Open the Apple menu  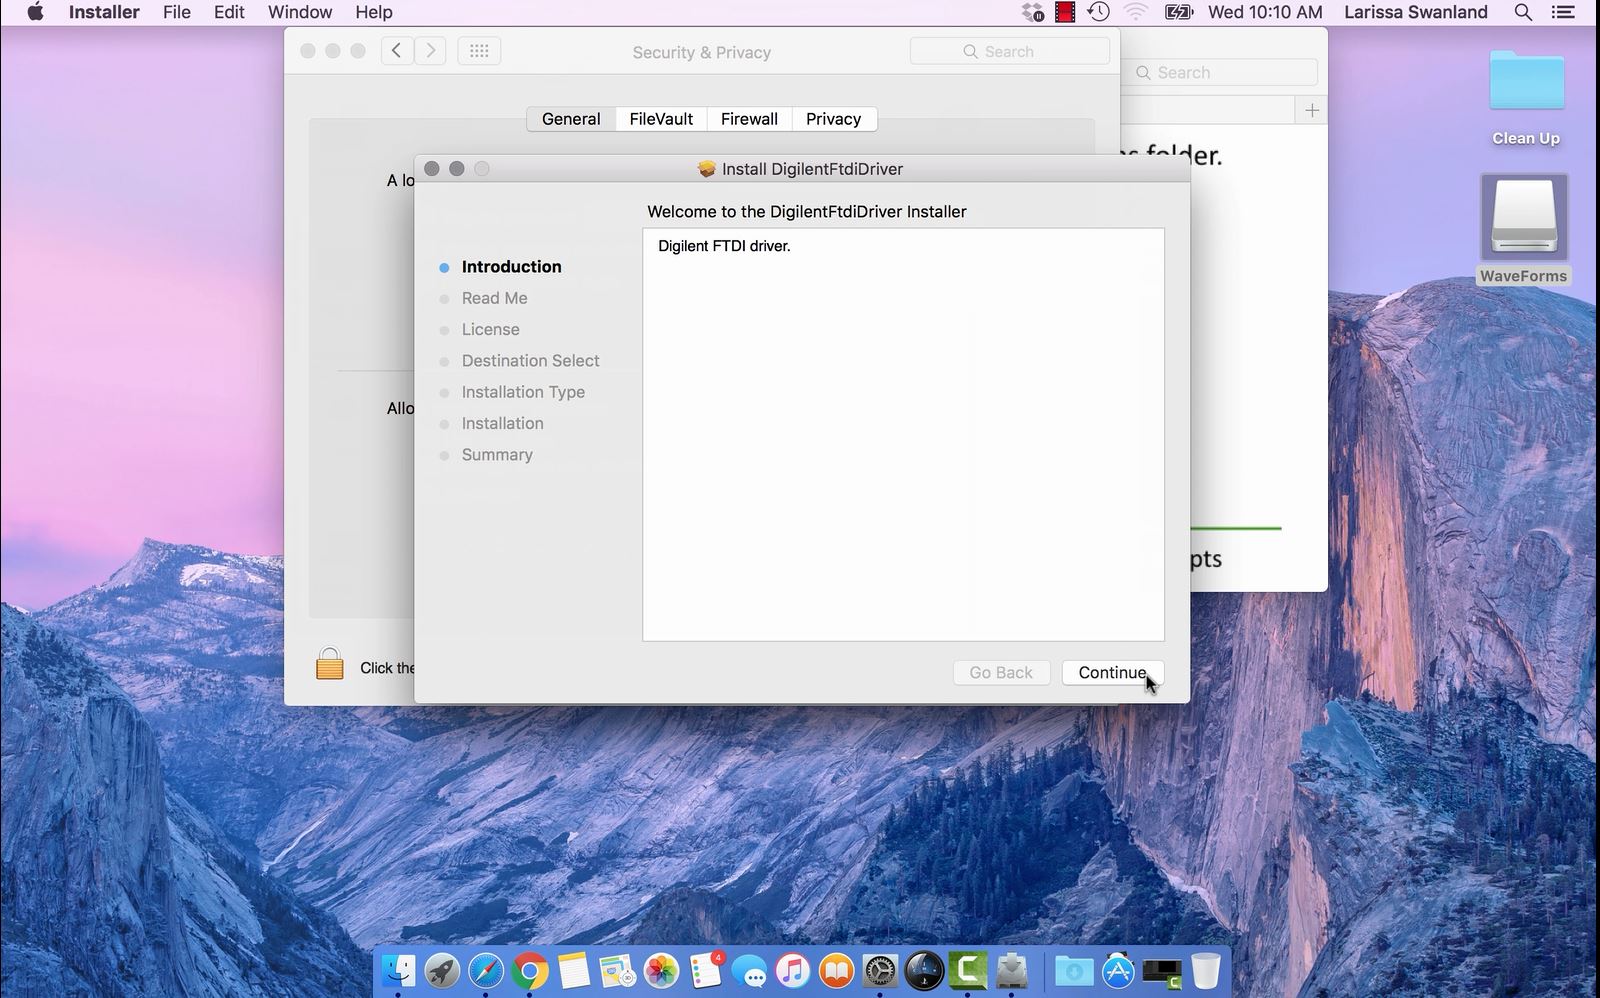35,12
